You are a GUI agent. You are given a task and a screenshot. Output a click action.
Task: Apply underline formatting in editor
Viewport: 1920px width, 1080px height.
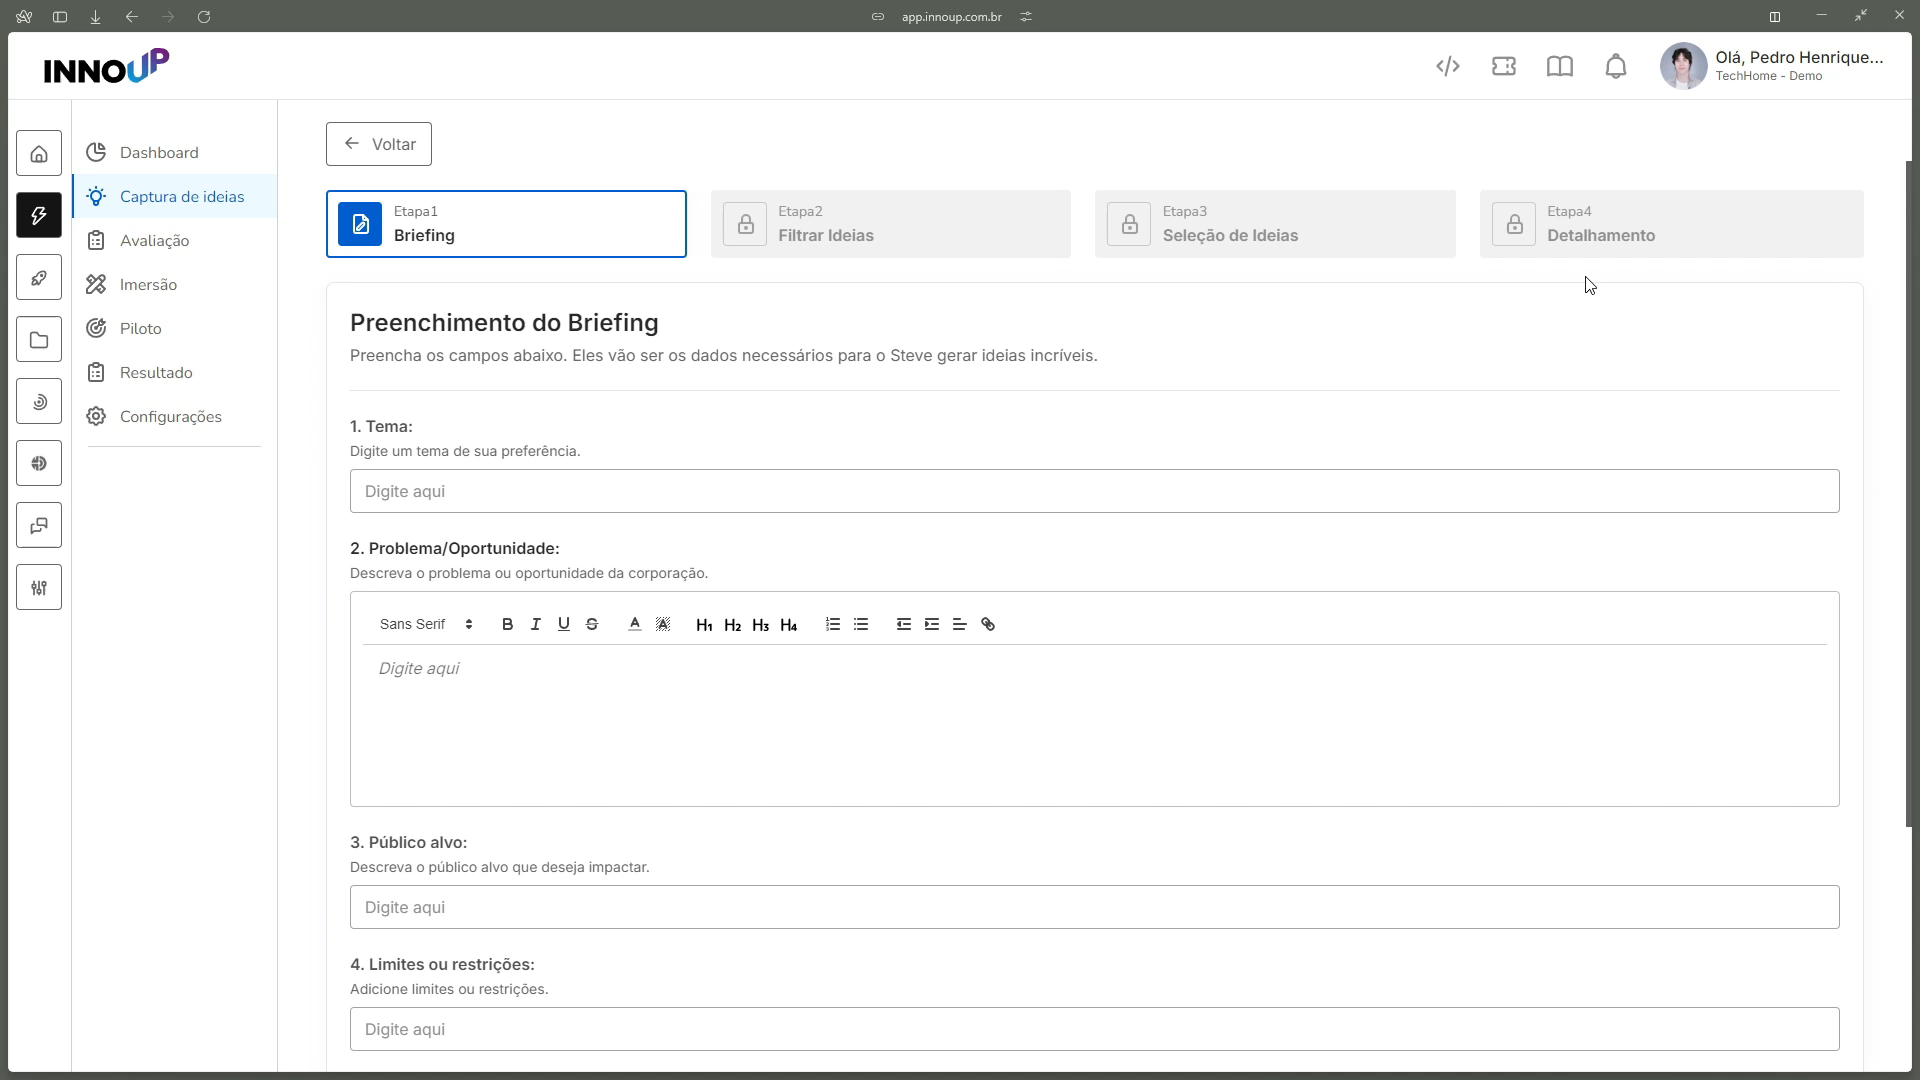pos(563,624)
